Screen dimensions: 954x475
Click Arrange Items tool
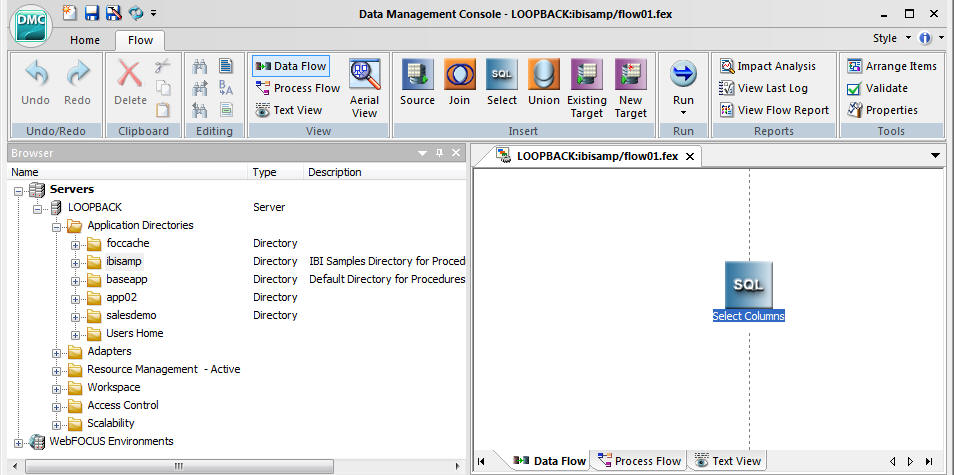click(892, 66)
